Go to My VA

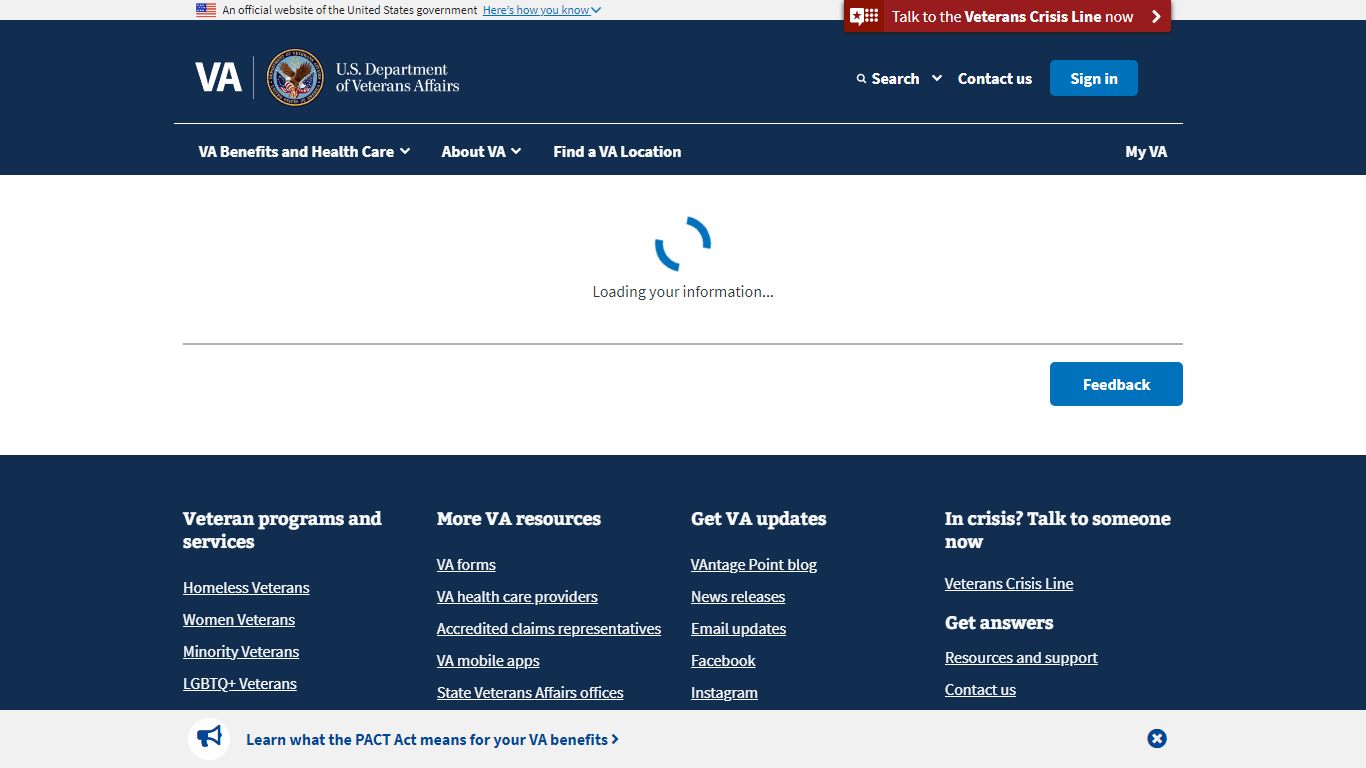click(x=1146, y=151)
